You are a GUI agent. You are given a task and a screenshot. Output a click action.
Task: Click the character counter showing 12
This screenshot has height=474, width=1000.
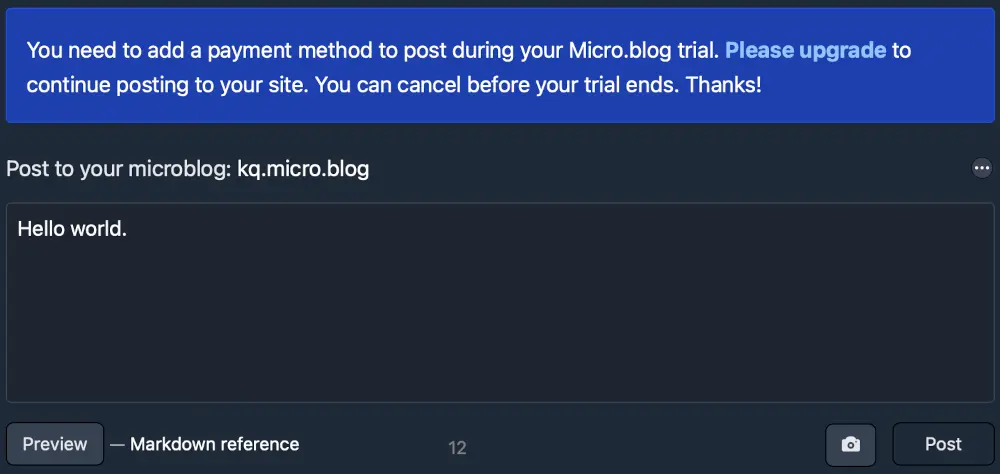[457, 448]
